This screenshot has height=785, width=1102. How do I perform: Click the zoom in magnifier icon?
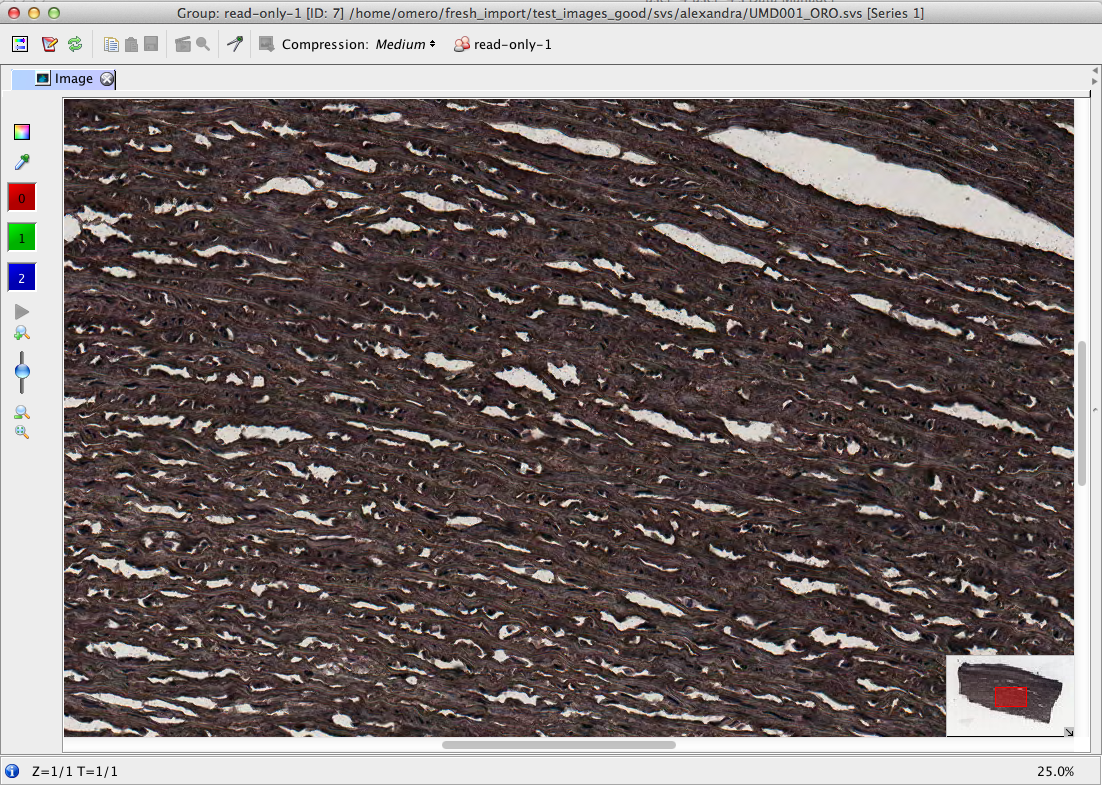(x=22, y=332)
